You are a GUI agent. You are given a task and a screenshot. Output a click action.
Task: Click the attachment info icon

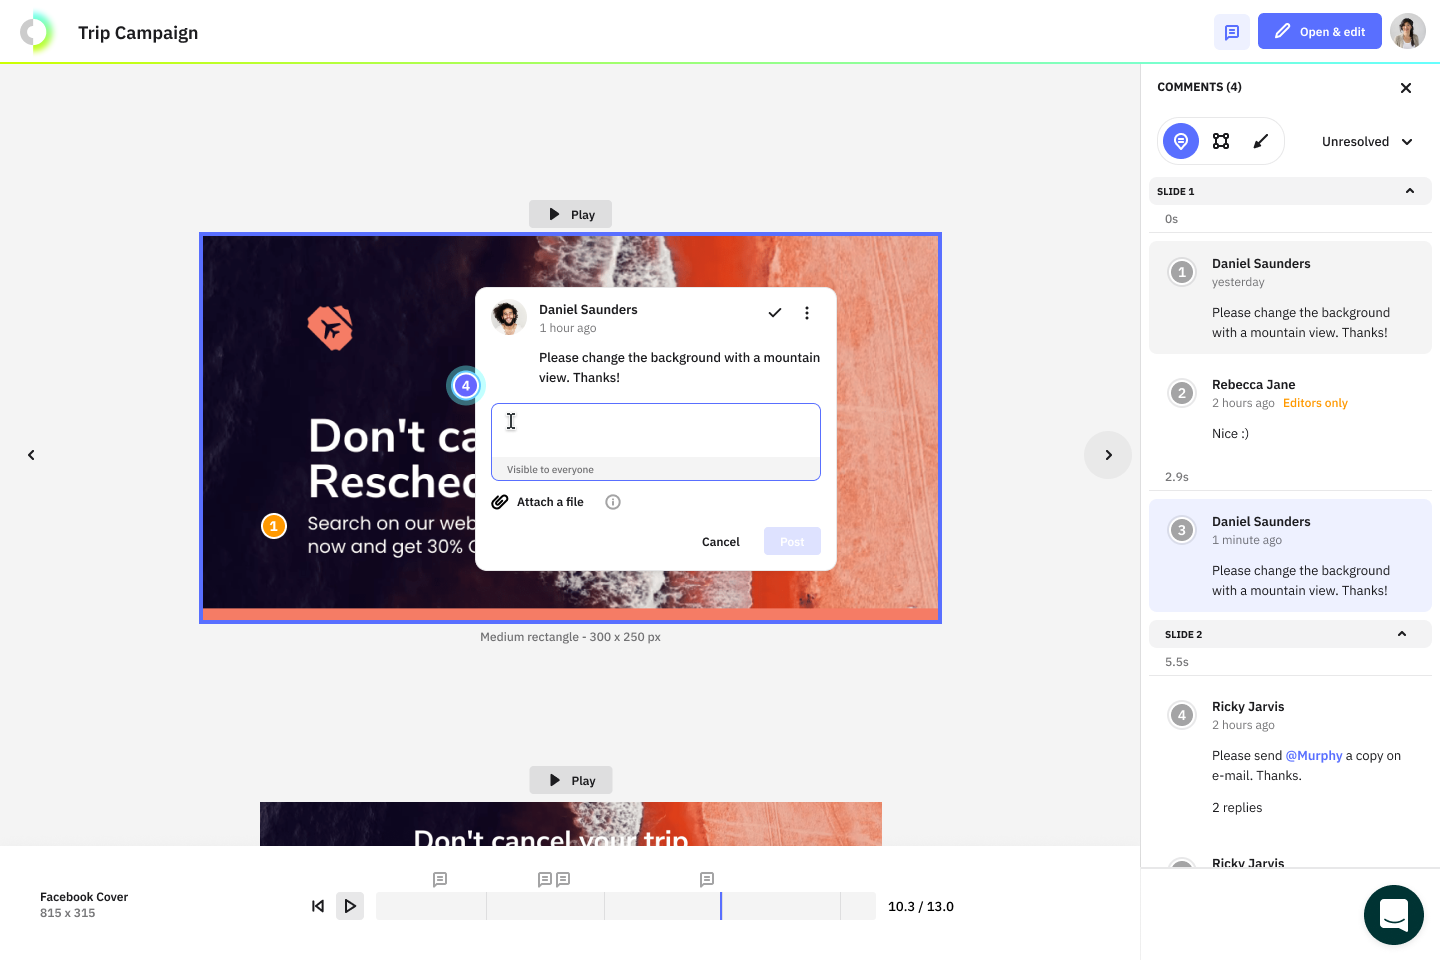pos(613,502)
